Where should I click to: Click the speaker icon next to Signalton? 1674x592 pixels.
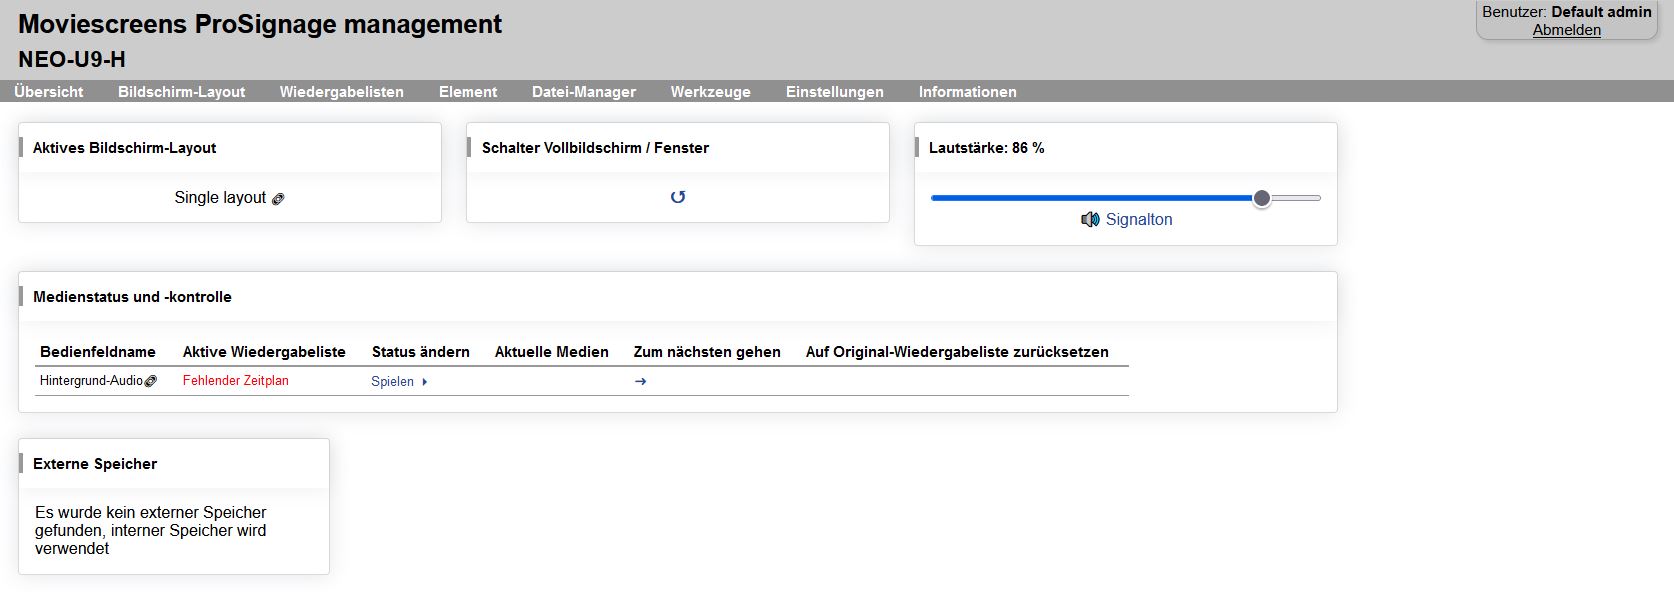(x=1090, y=219)
